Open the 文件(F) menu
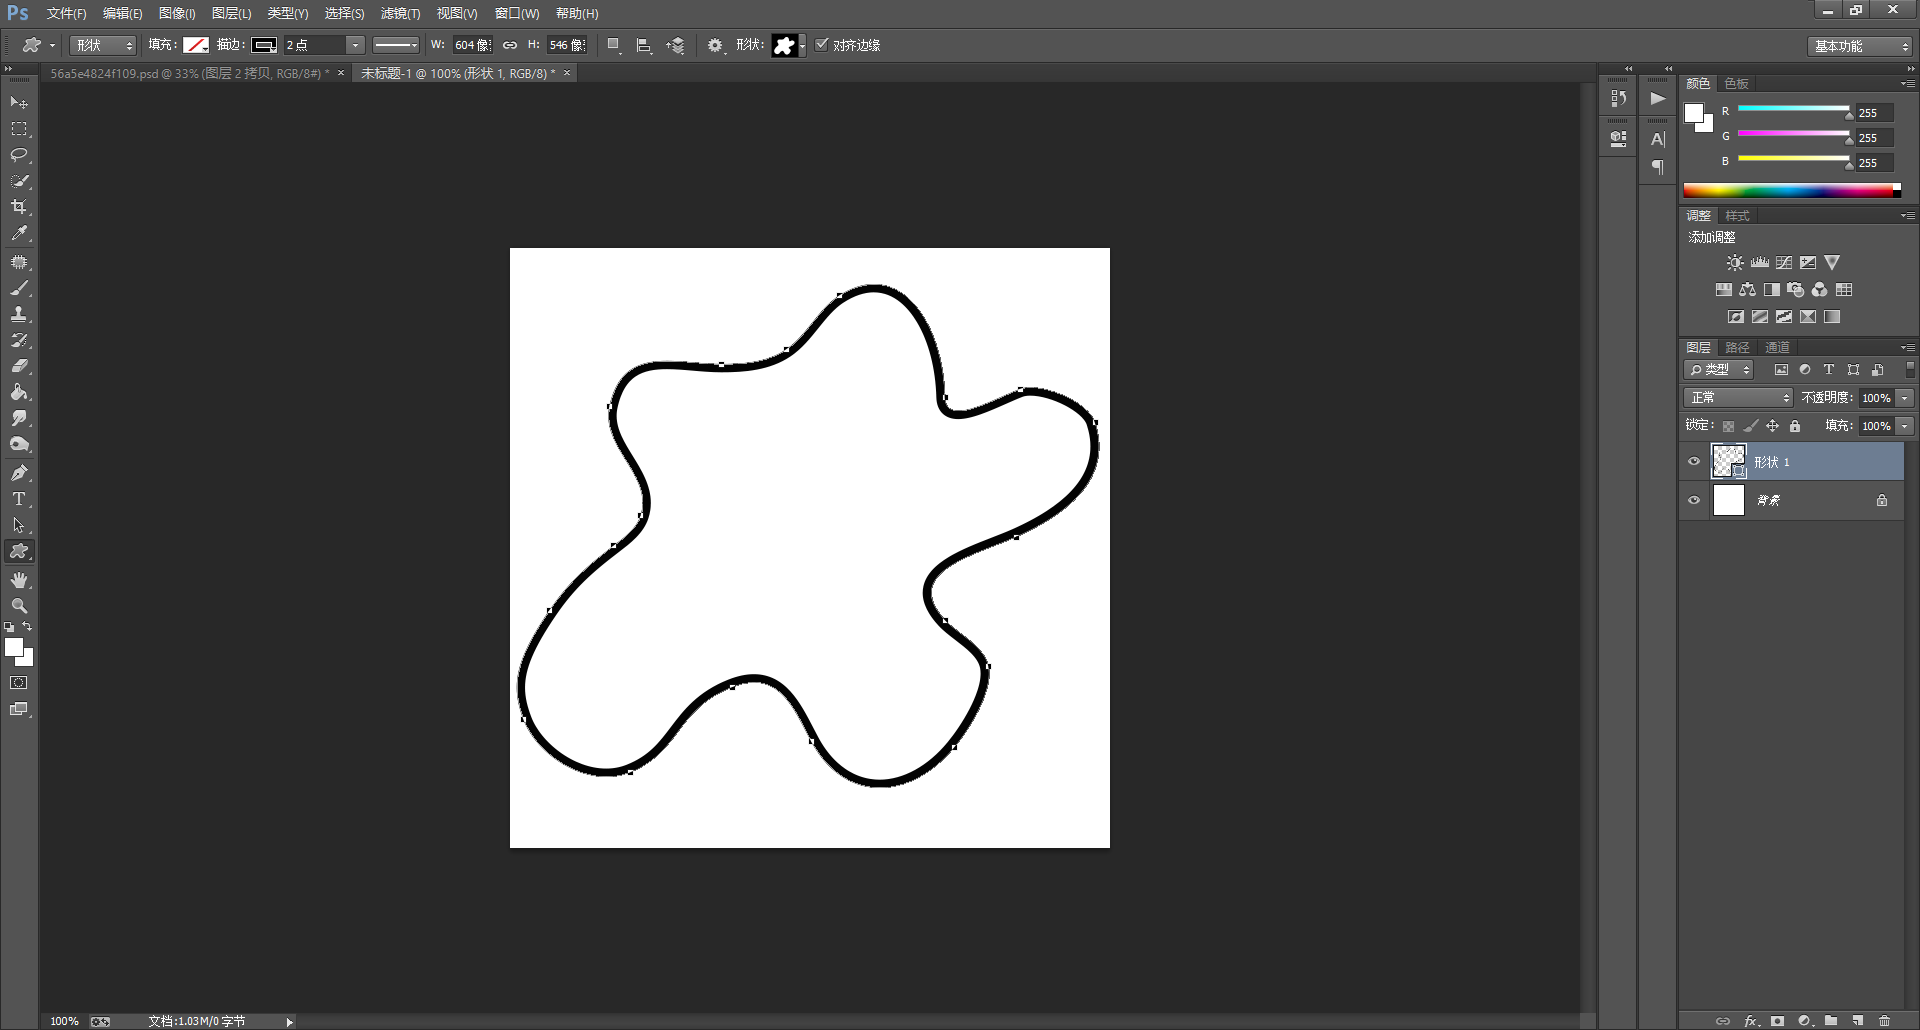The width and height of the screenshot is (1920, 1030). coord(66,14)
